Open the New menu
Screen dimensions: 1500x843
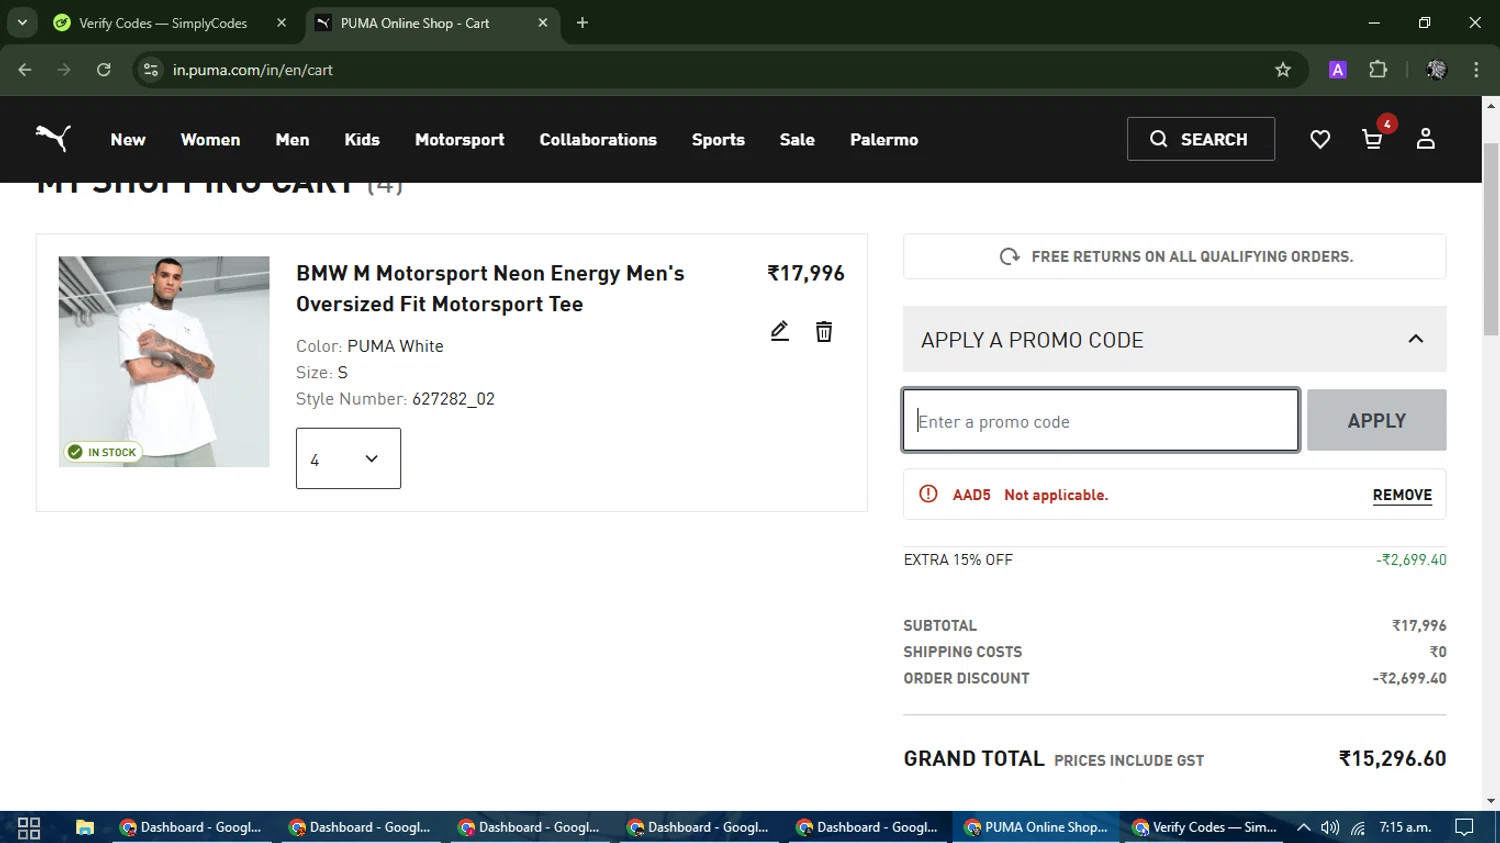point(128,139)
